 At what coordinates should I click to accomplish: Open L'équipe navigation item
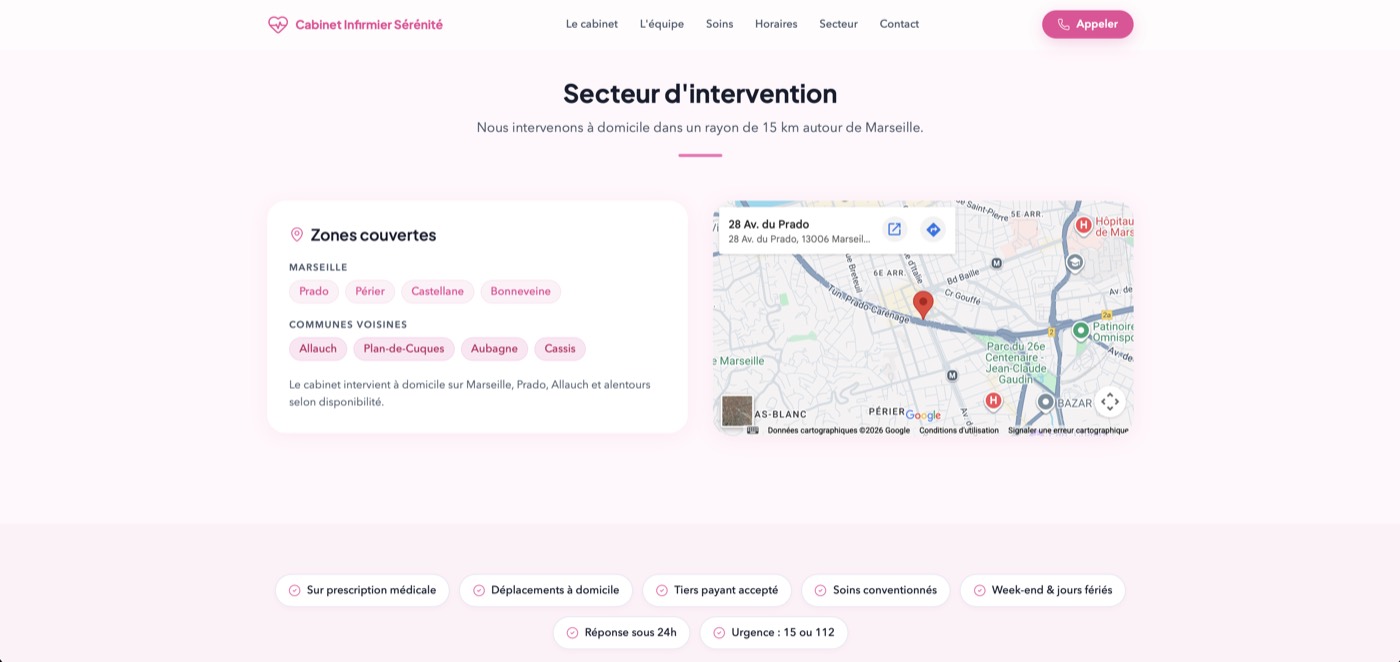coord(662,24)
